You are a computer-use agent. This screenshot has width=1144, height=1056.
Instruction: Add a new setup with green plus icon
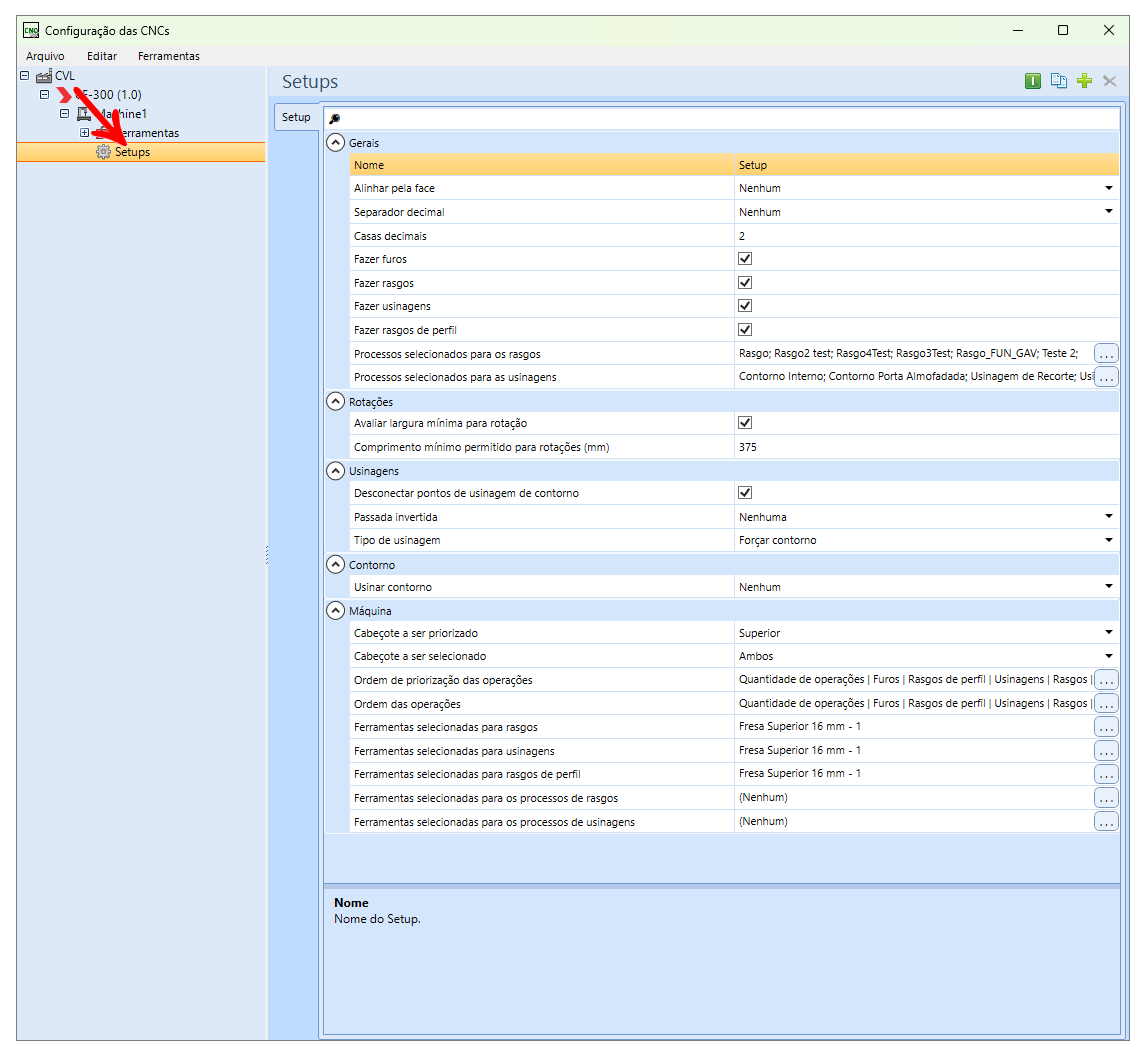pos(1084,81)
